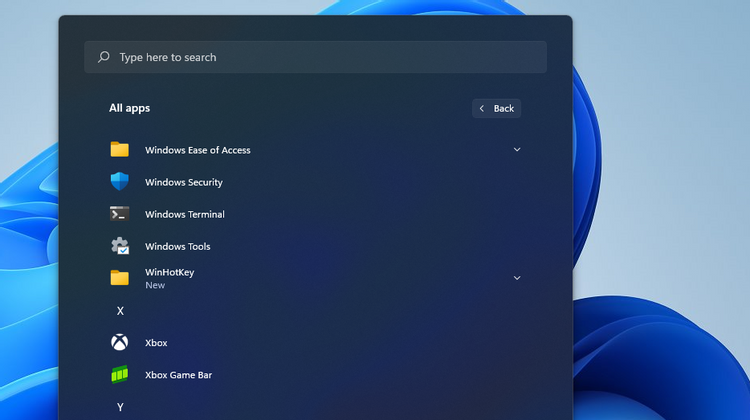Go back using the Back button
Screen dimensions: 750x420
[496, 109]
